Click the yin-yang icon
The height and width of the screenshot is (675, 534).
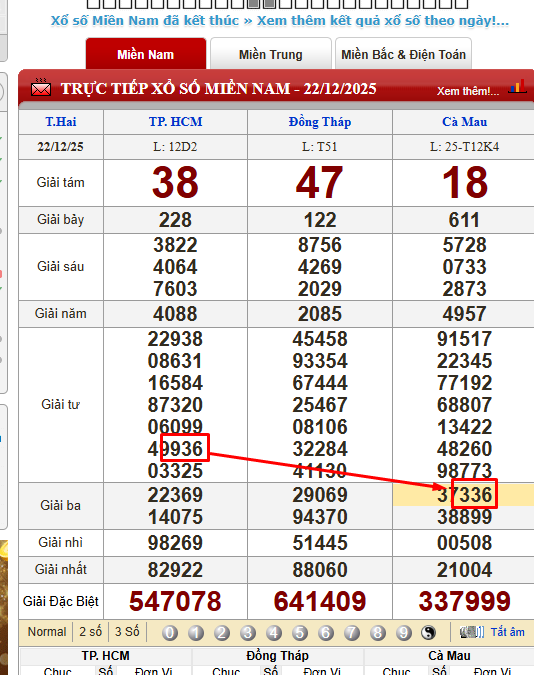point(428,633)
